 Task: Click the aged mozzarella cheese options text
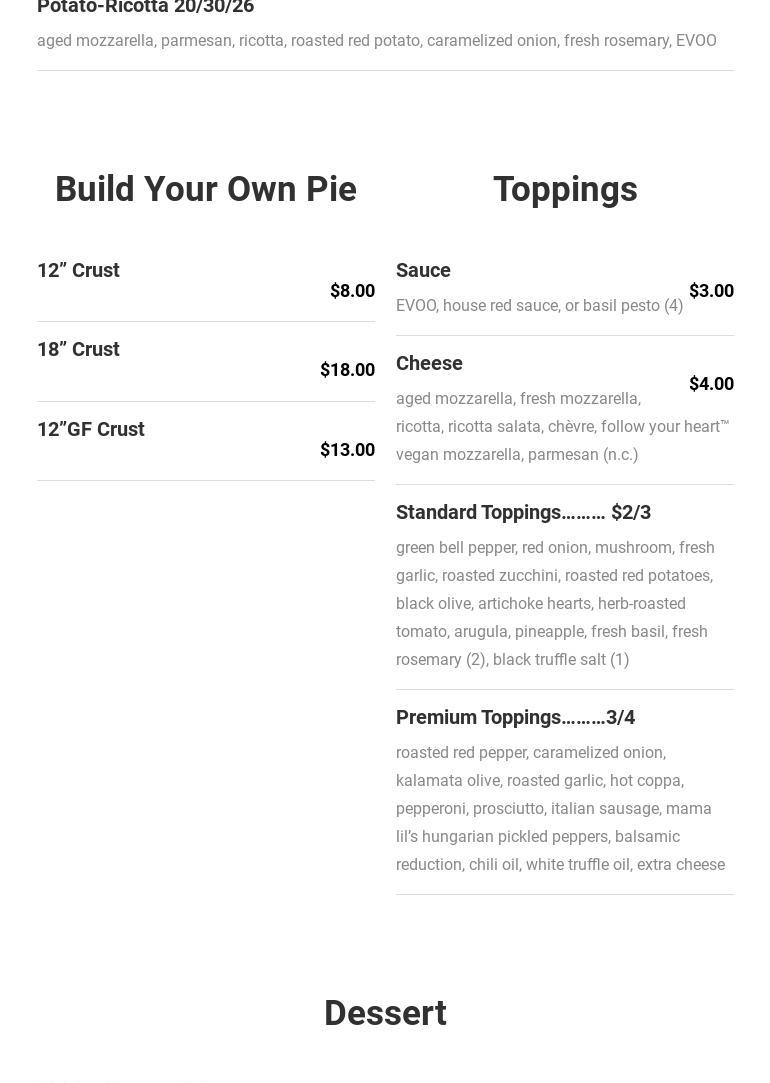(x=562, y=427)
